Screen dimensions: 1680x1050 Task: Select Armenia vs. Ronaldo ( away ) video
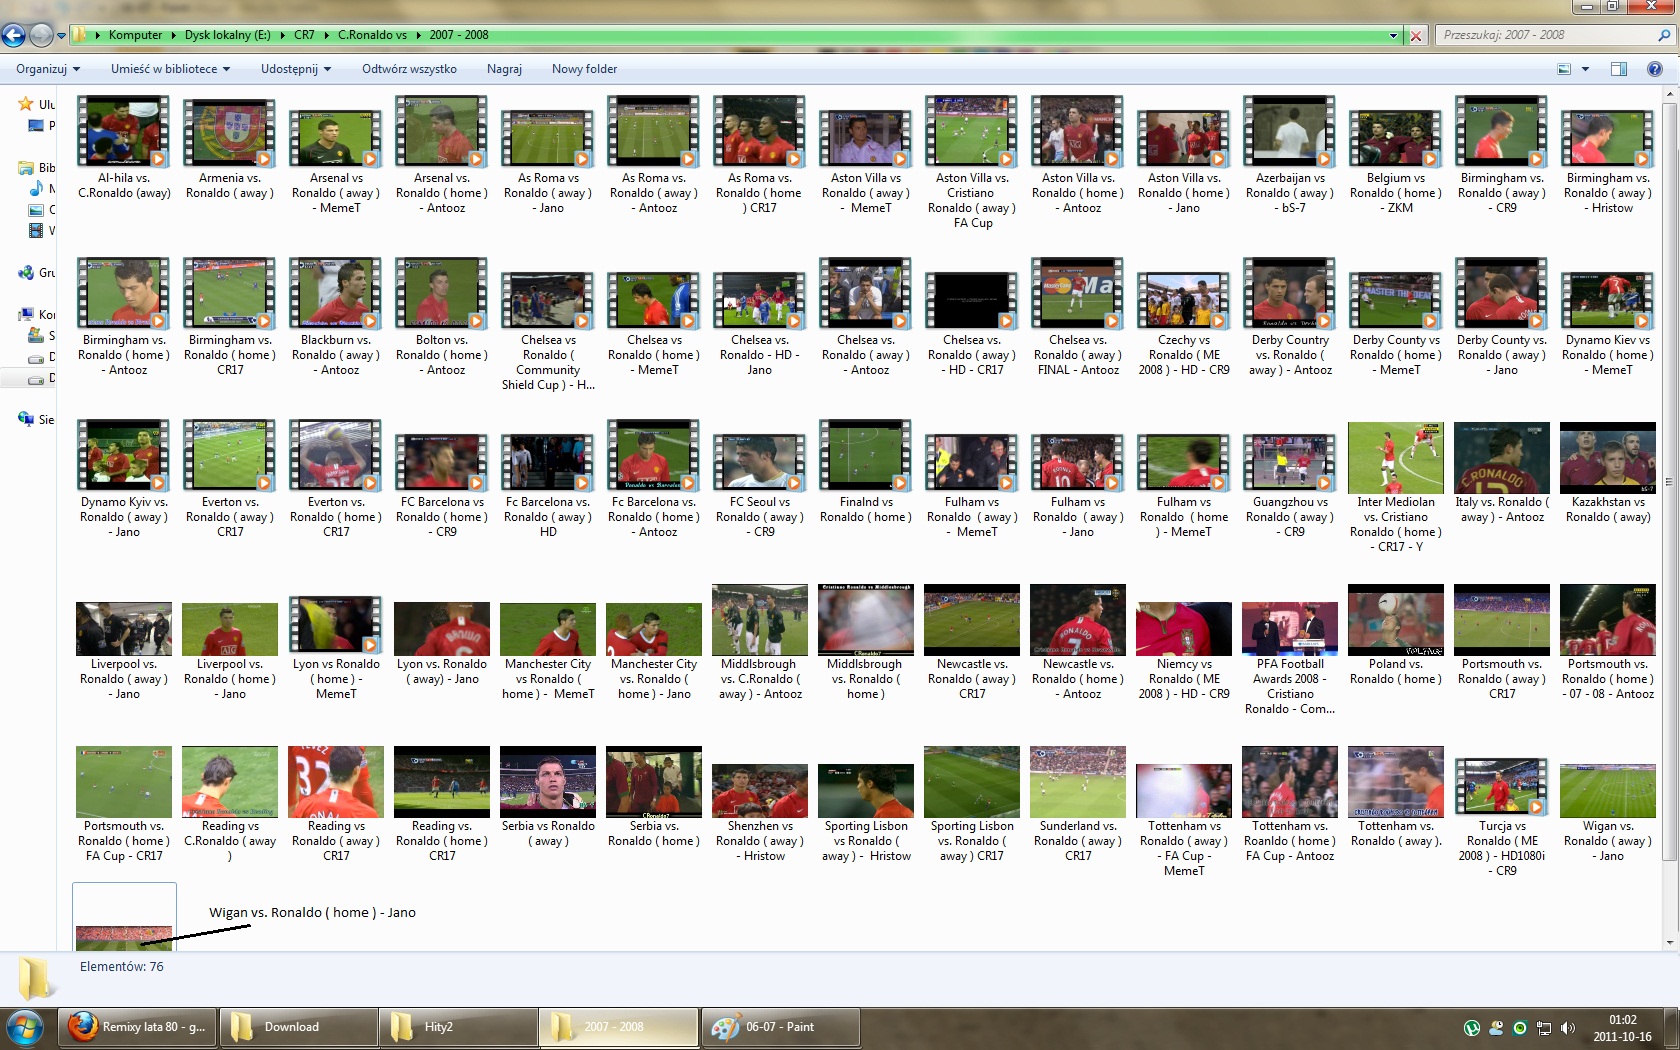[x=230, y=147]
